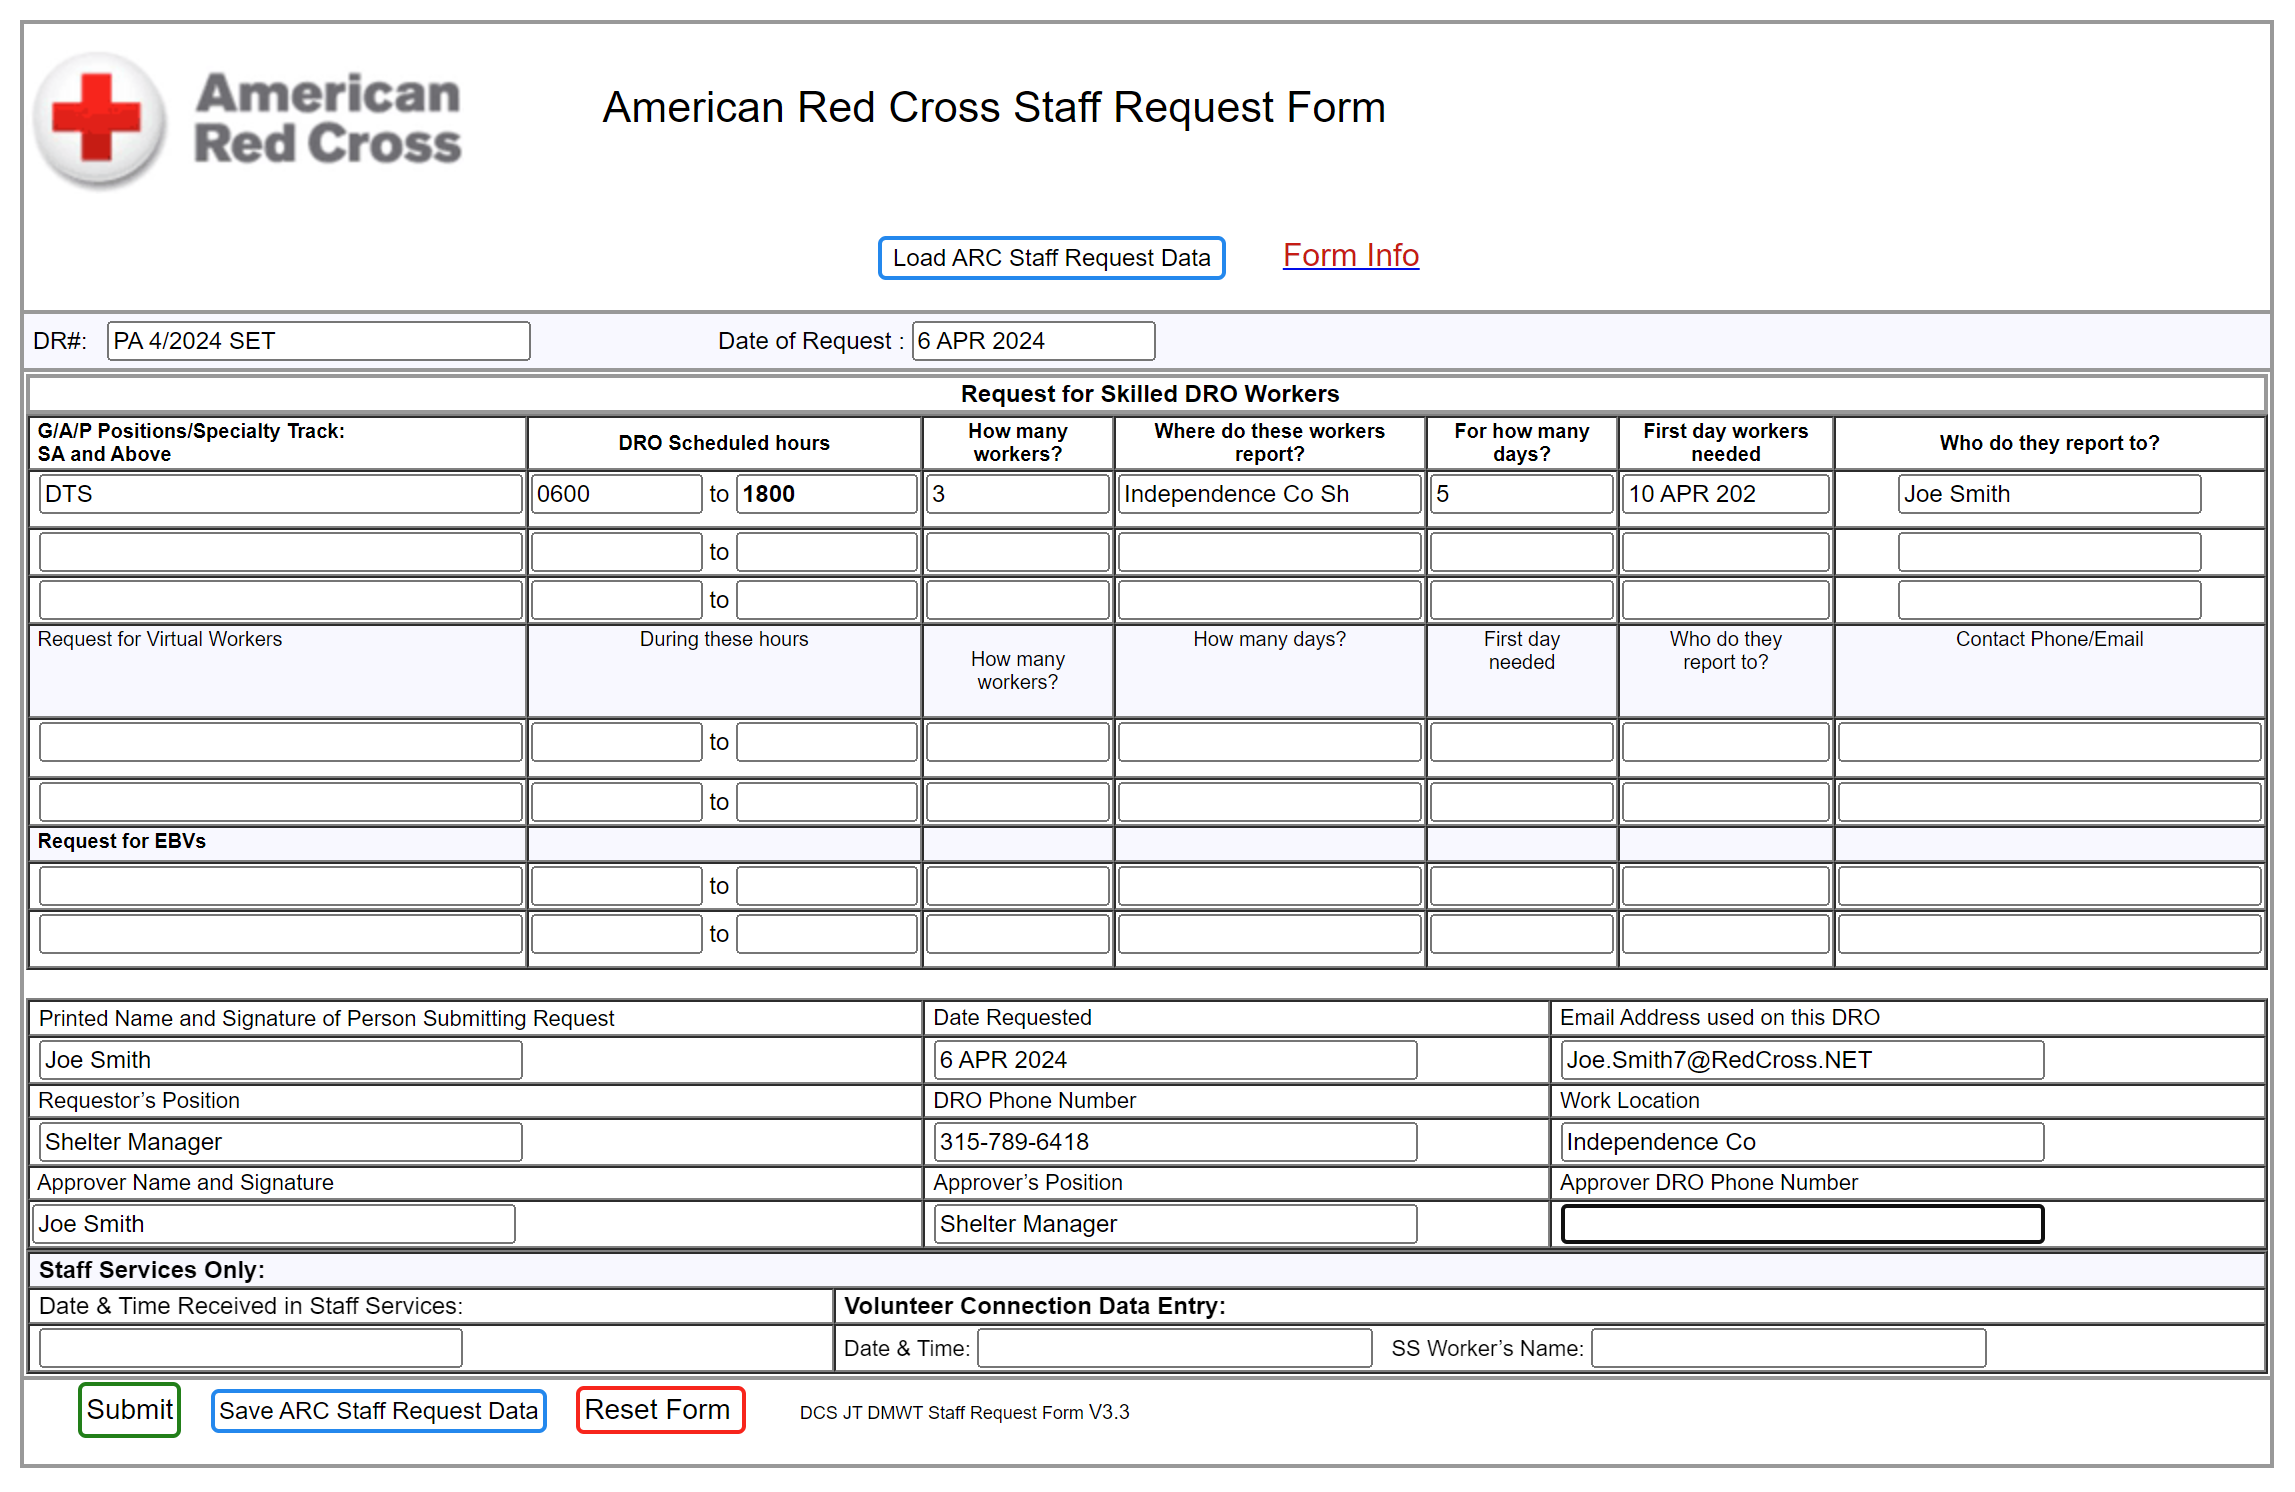Screen dimensions: 2295x1492
Task: Click the Reset Form button
Action: coord(659,1409)
